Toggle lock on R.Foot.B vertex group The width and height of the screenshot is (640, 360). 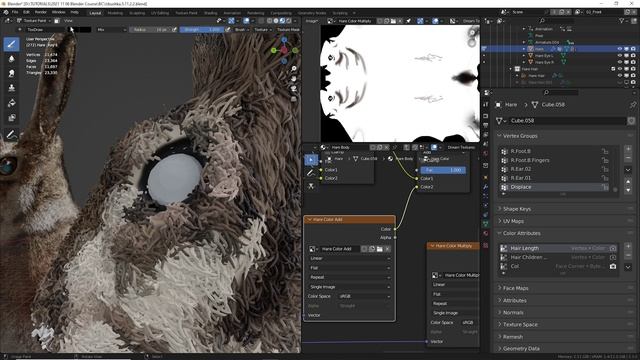tap(605, 151)
